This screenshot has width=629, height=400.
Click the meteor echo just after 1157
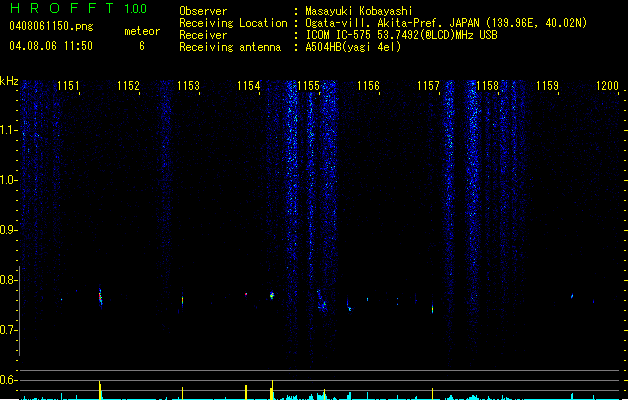pyautogui.click(x=432, y=309)
